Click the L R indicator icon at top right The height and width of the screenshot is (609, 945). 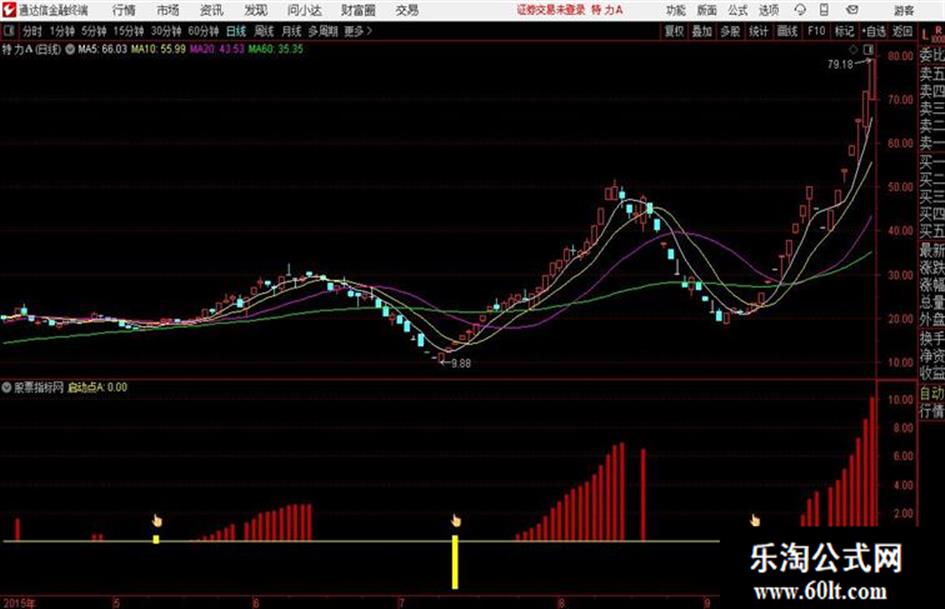point(931,33)
